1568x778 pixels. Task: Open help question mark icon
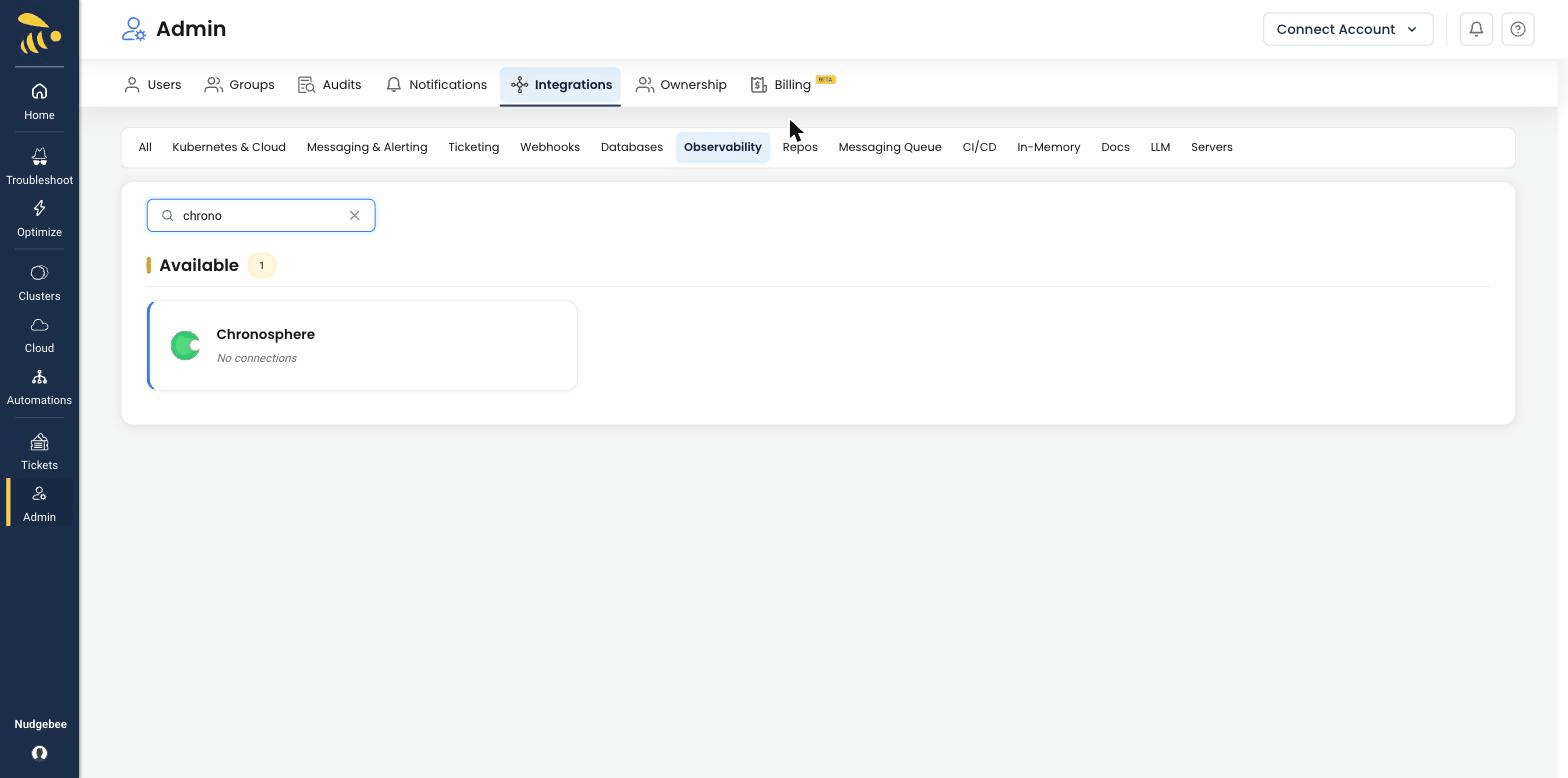coord(1518,29)
